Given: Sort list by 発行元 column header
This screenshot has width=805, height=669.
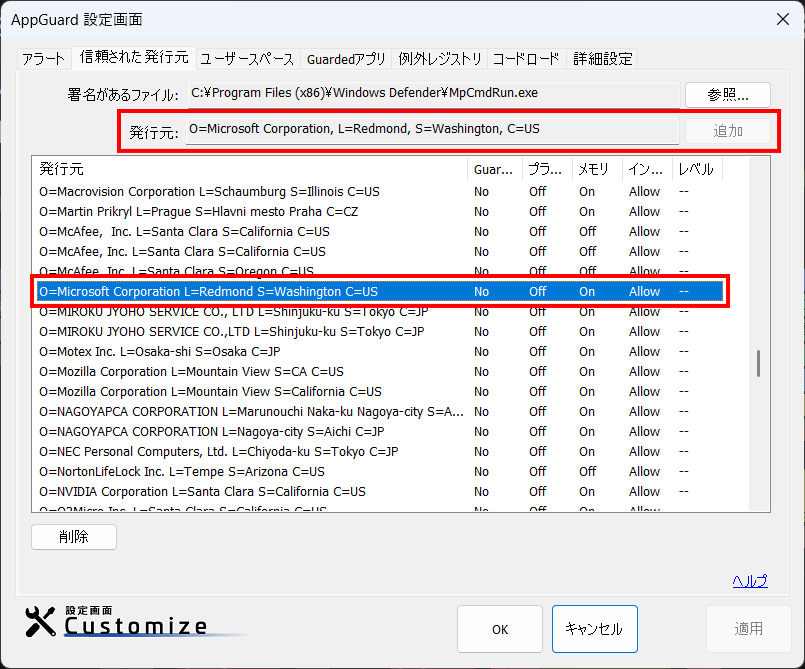Looking at the screenshot, I should click(250, 169).
